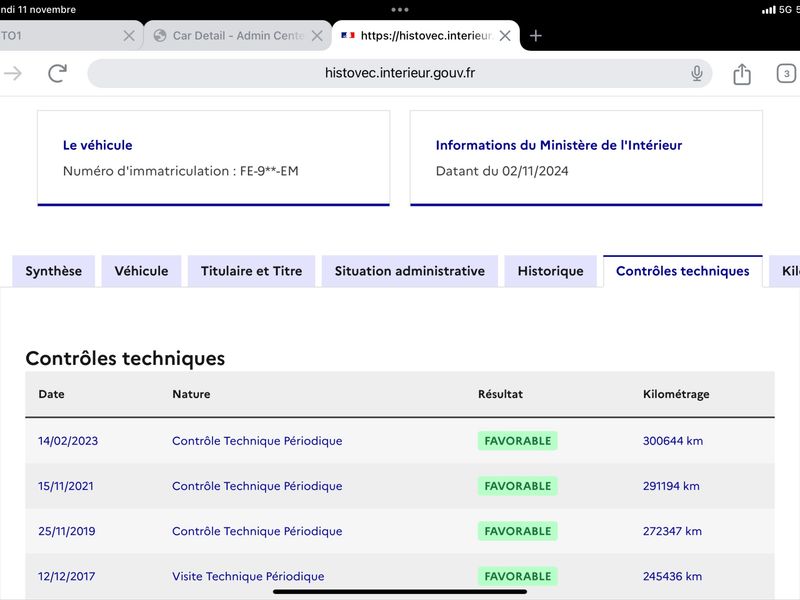800x600 pixels.
Task: Open the Synthèse tab
Action: pos(54,271)
